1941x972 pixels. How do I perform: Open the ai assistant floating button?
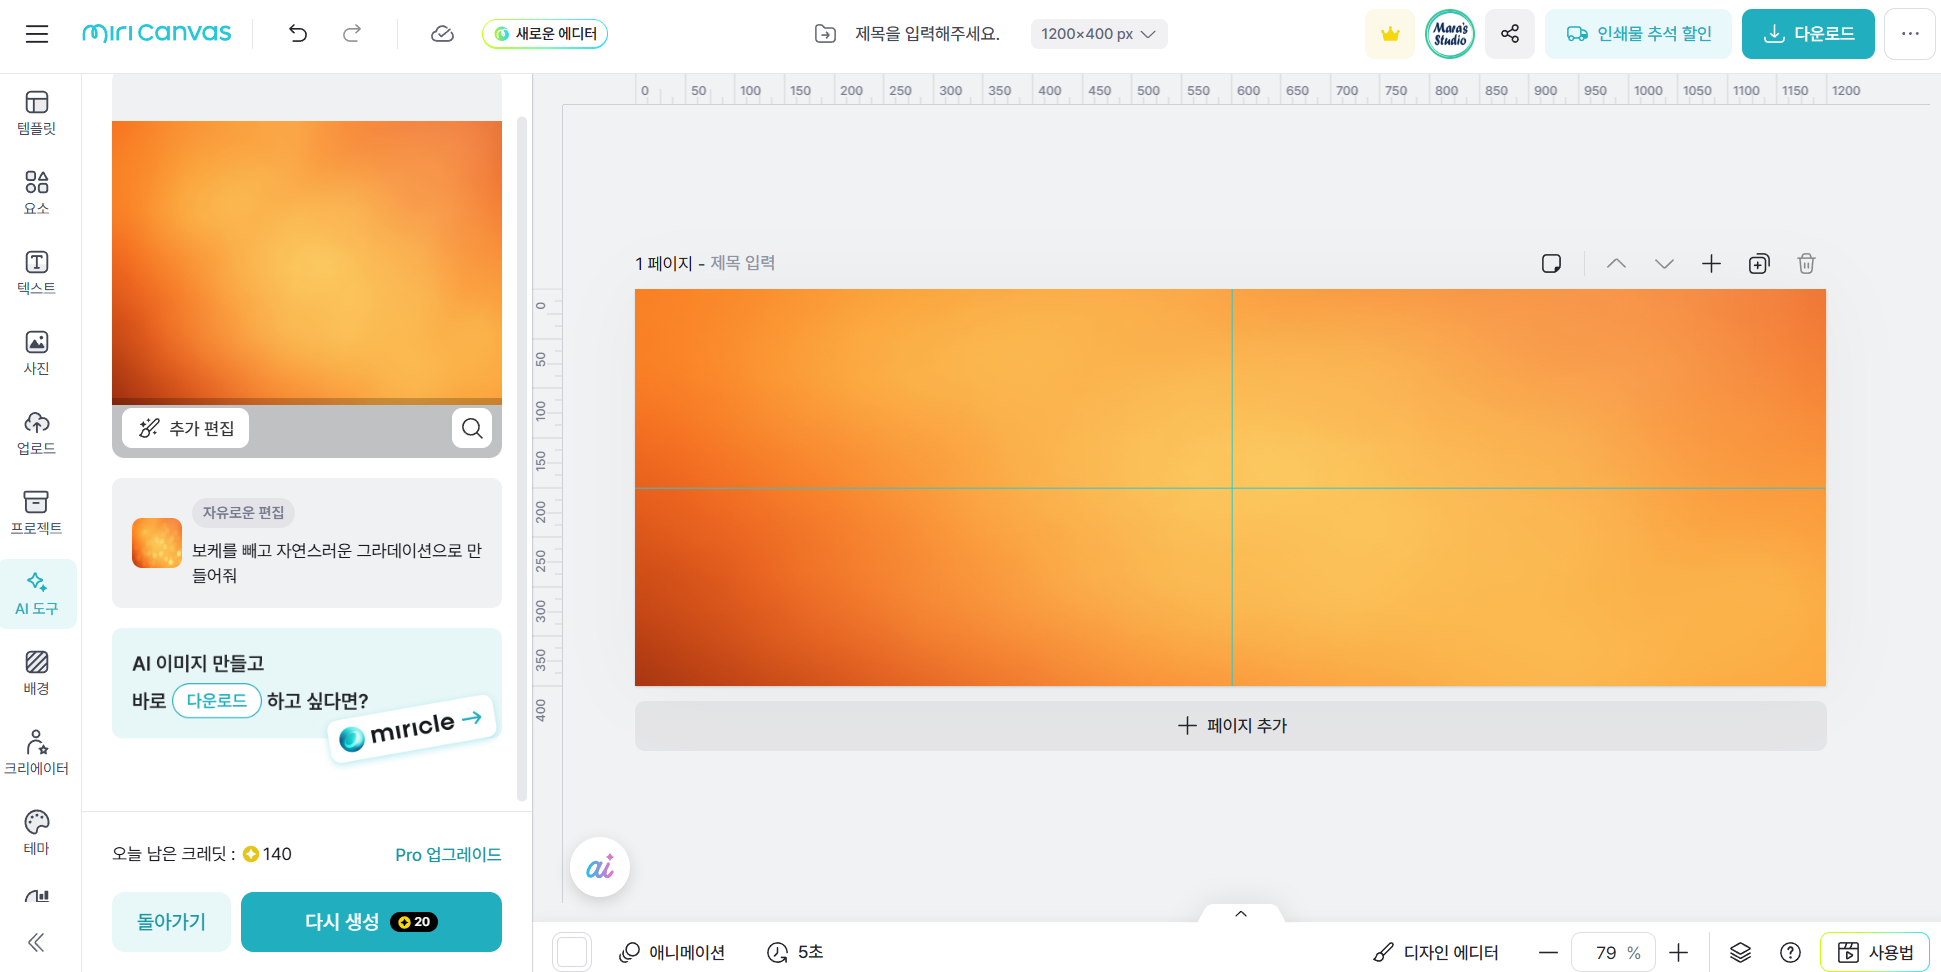(599, 867)
